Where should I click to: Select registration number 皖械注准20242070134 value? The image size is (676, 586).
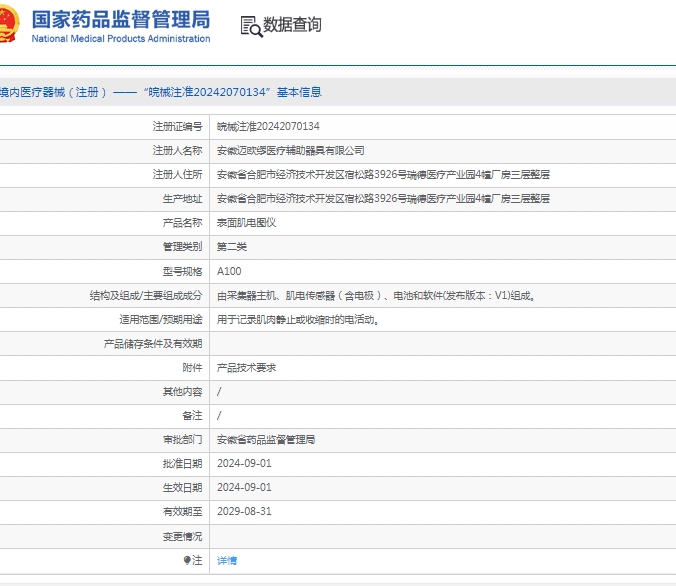[x=268, y=126]
